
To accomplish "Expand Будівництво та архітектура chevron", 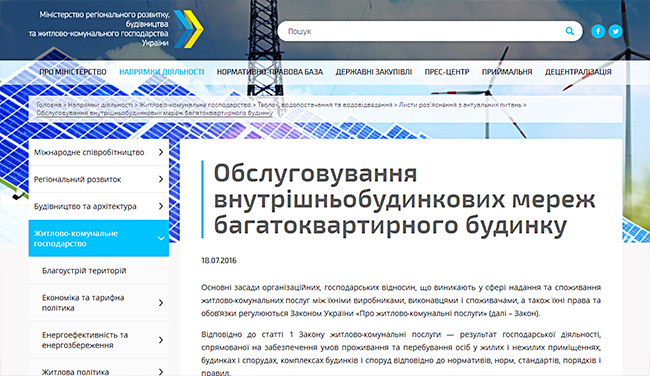I will click(161, 206).
